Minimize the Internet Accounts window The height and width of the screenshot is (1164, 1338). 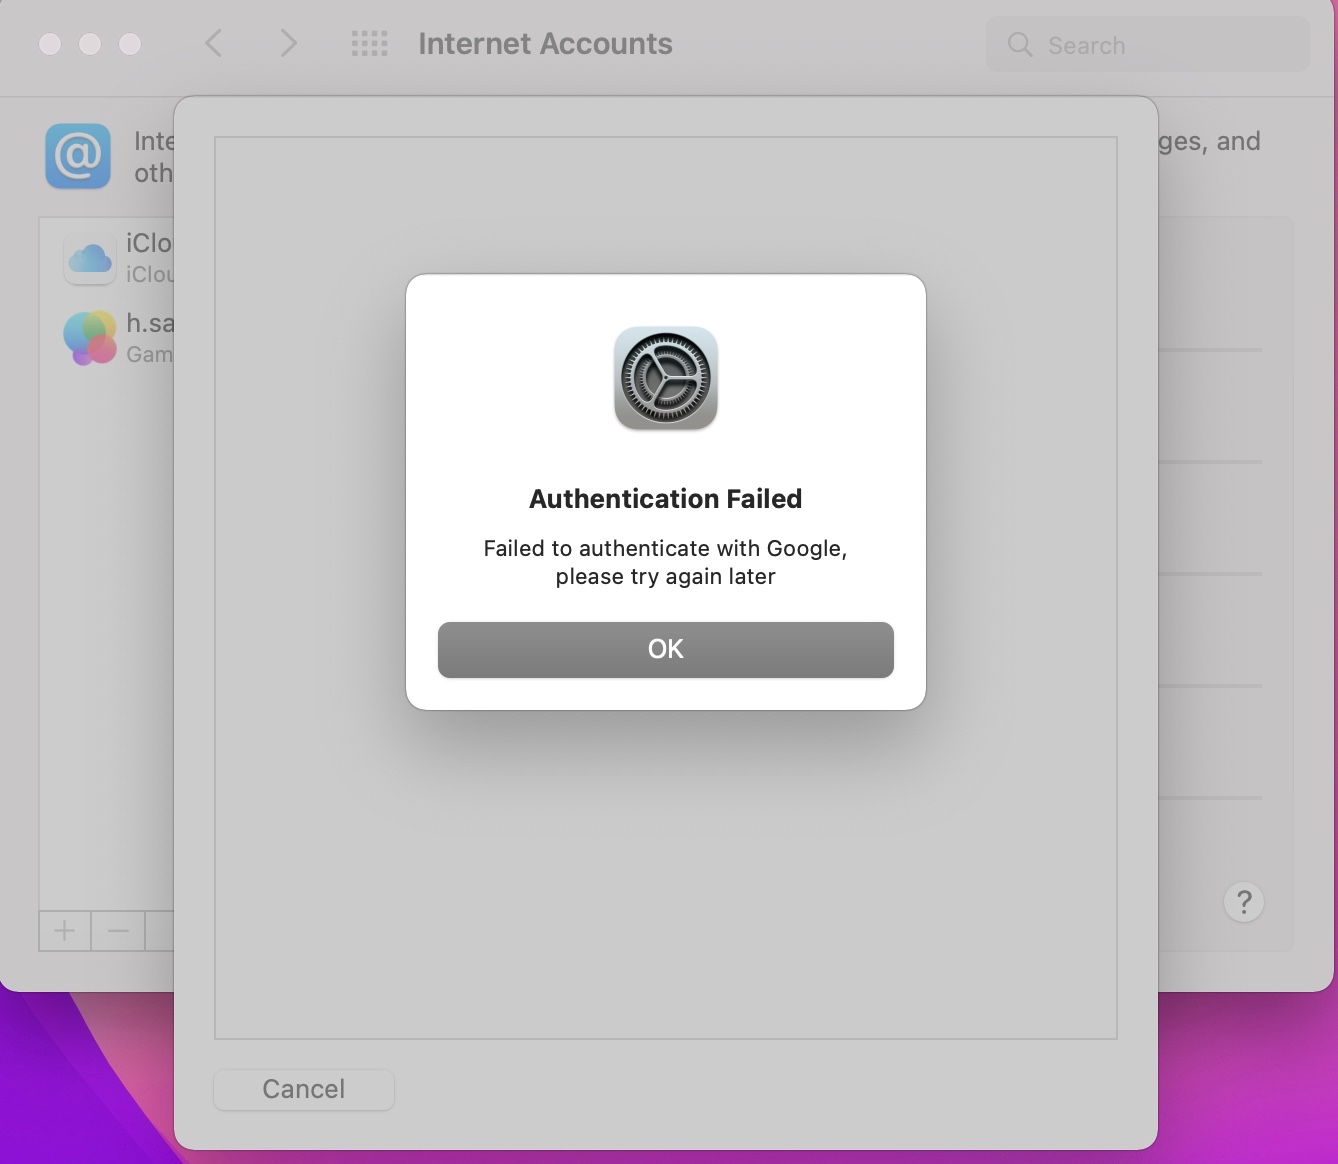click(90, 44)
